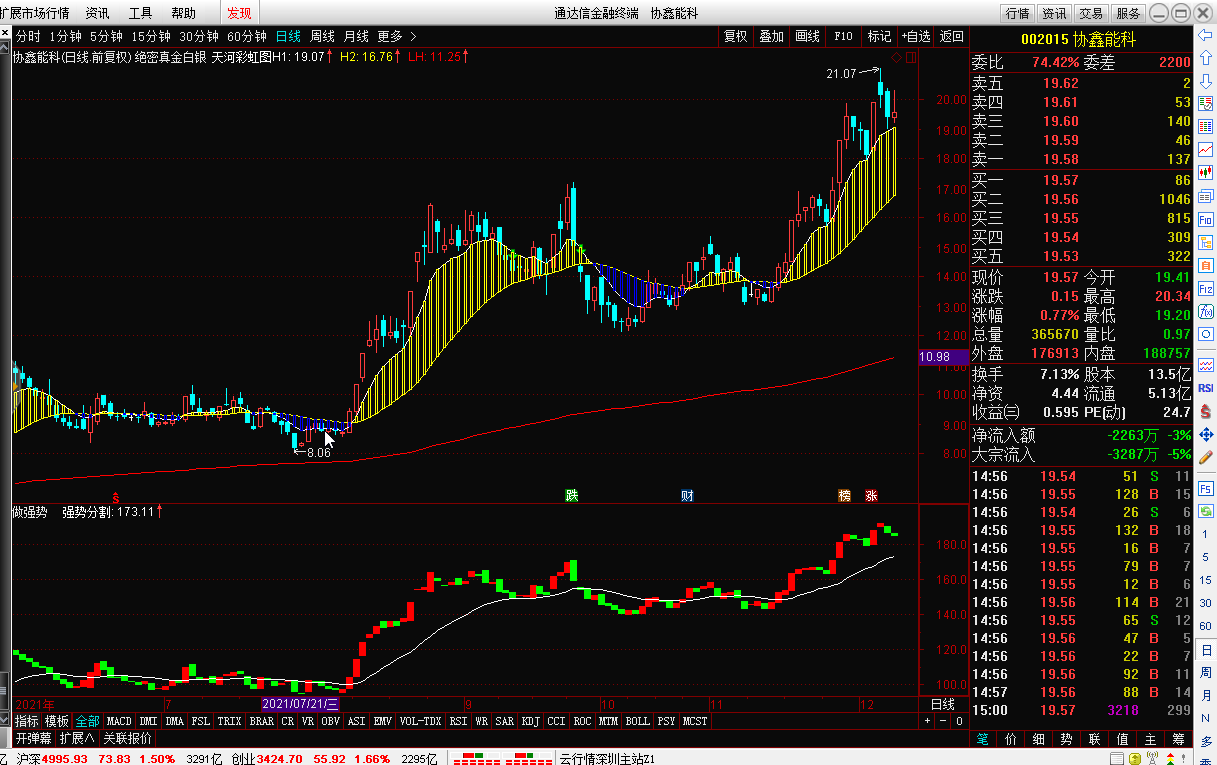Image resolution: width=1217 pixels, height=765 pixels.
Task: Click the 日线 label below chart axis
Action: click(x=943, y=704)
